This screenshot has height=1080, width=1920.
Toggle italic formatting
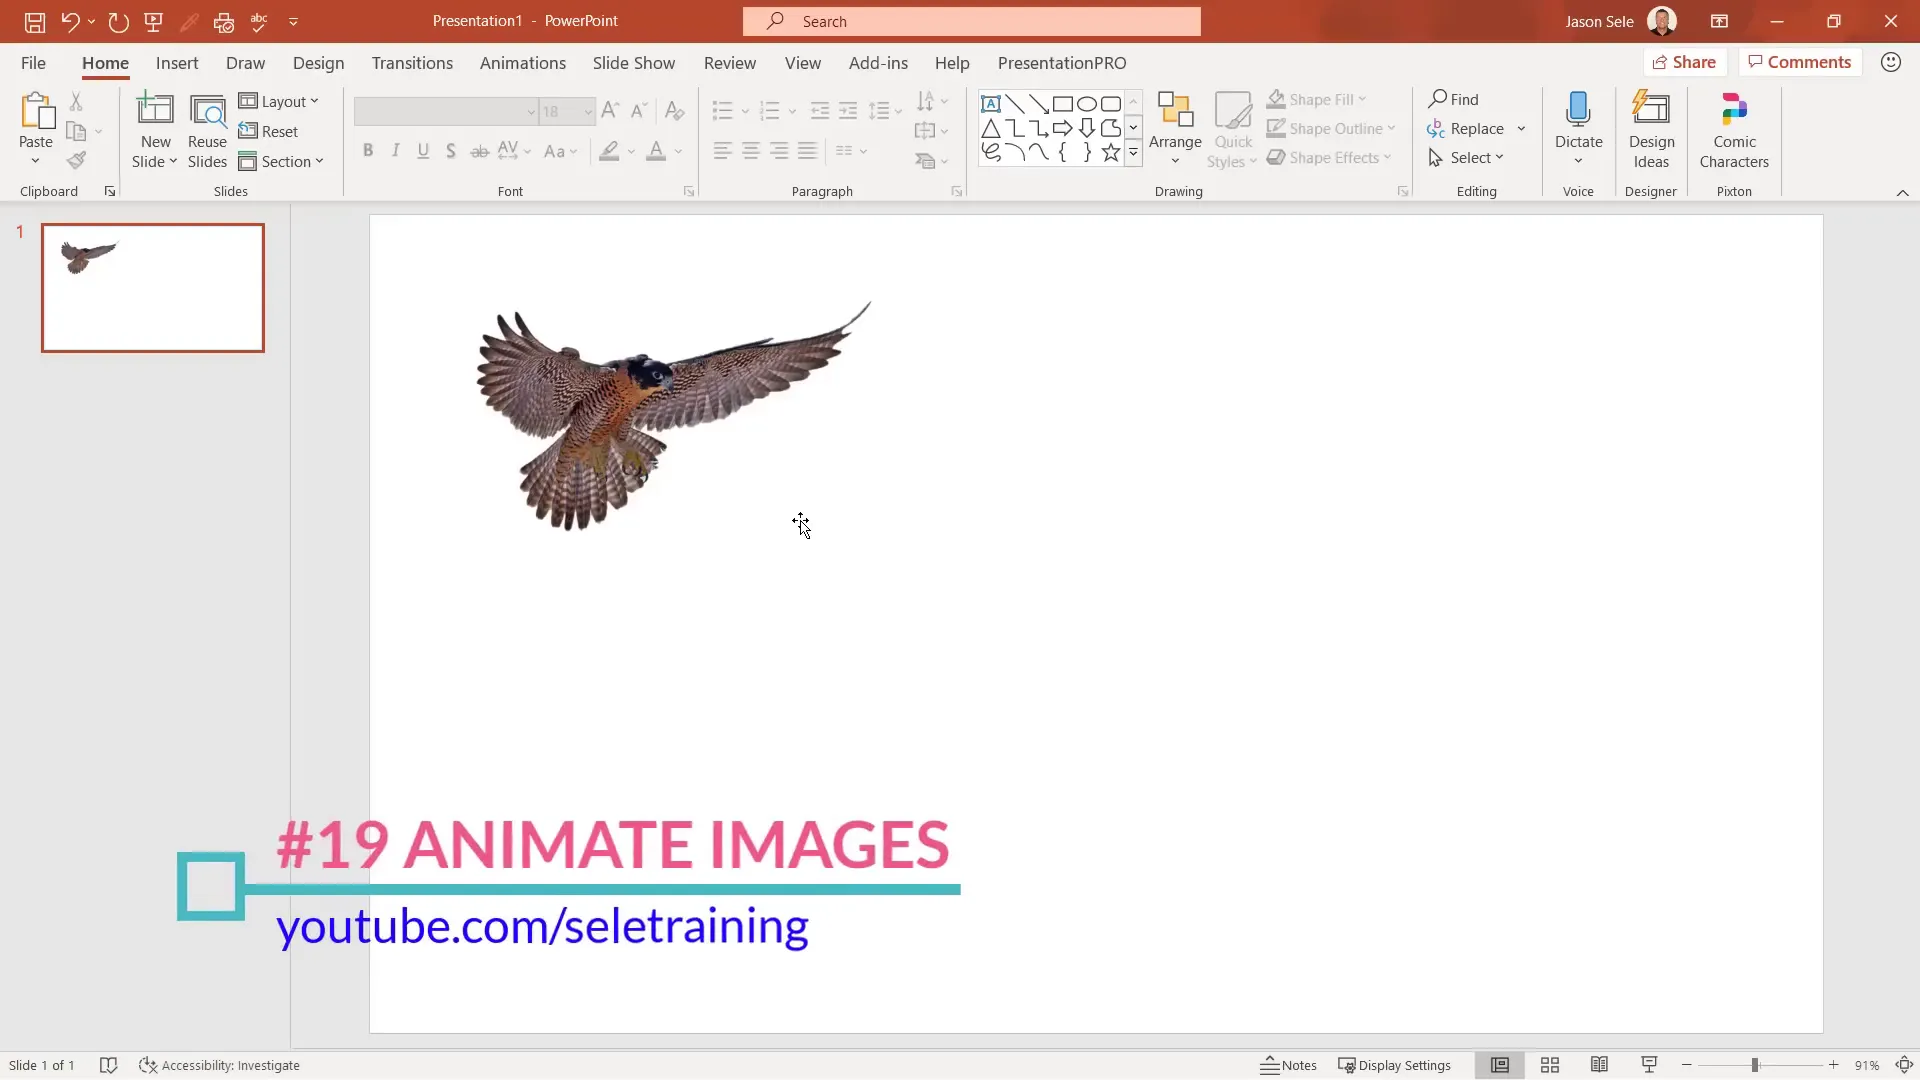click(x=396, y=150)
